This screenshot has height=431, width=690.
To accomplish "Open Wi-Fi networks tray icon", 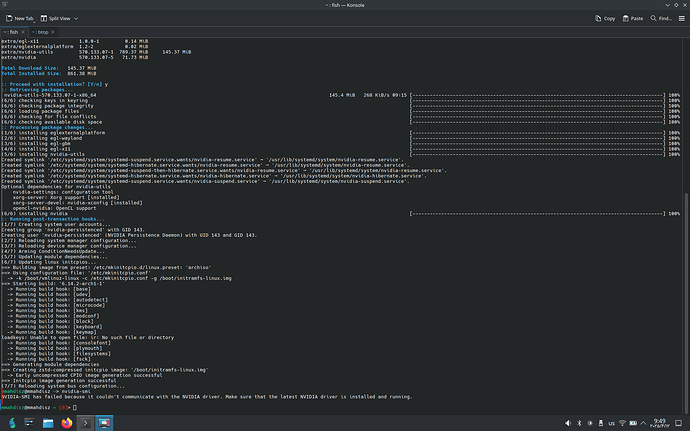I will (x=622, y=423).
